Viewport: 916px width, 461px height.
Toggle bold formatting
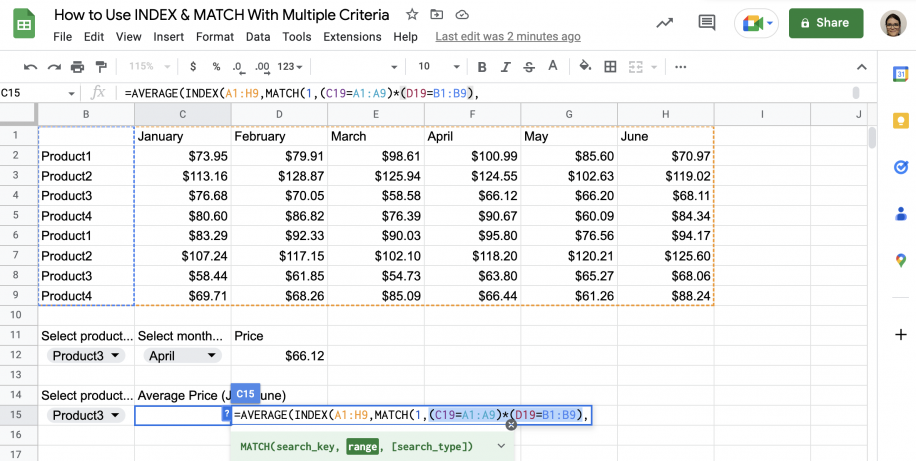[482, 67]
